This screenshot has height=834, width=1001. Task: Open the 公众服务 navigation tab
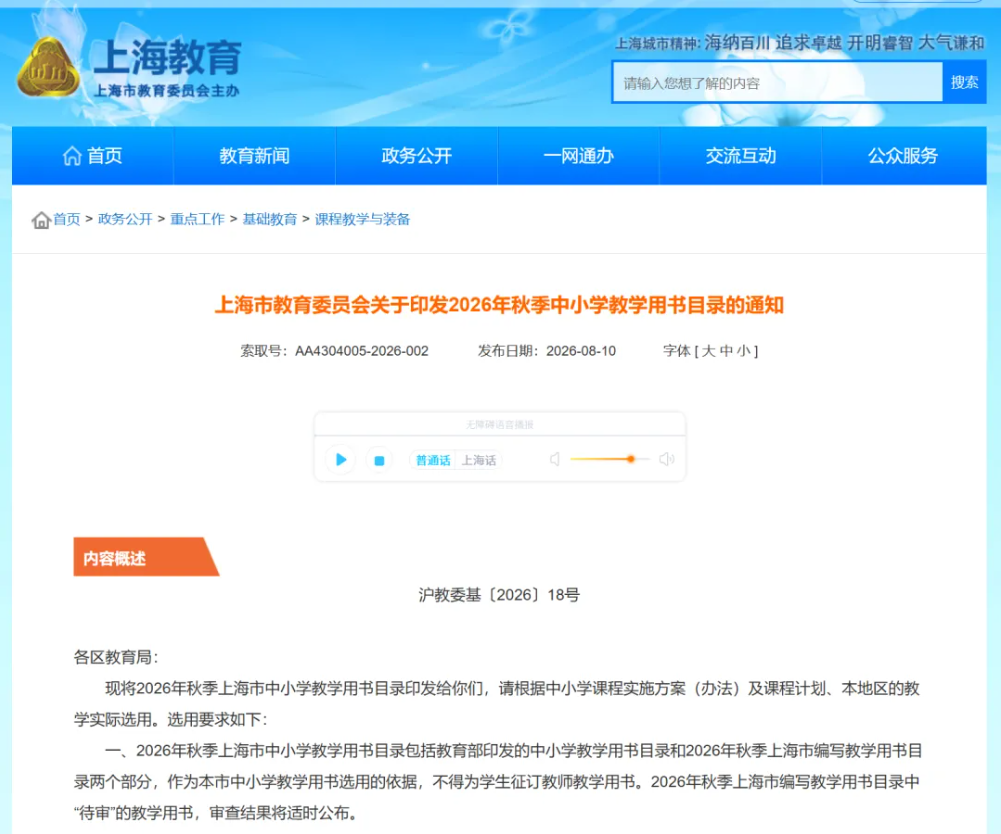[x=903, y=156]
